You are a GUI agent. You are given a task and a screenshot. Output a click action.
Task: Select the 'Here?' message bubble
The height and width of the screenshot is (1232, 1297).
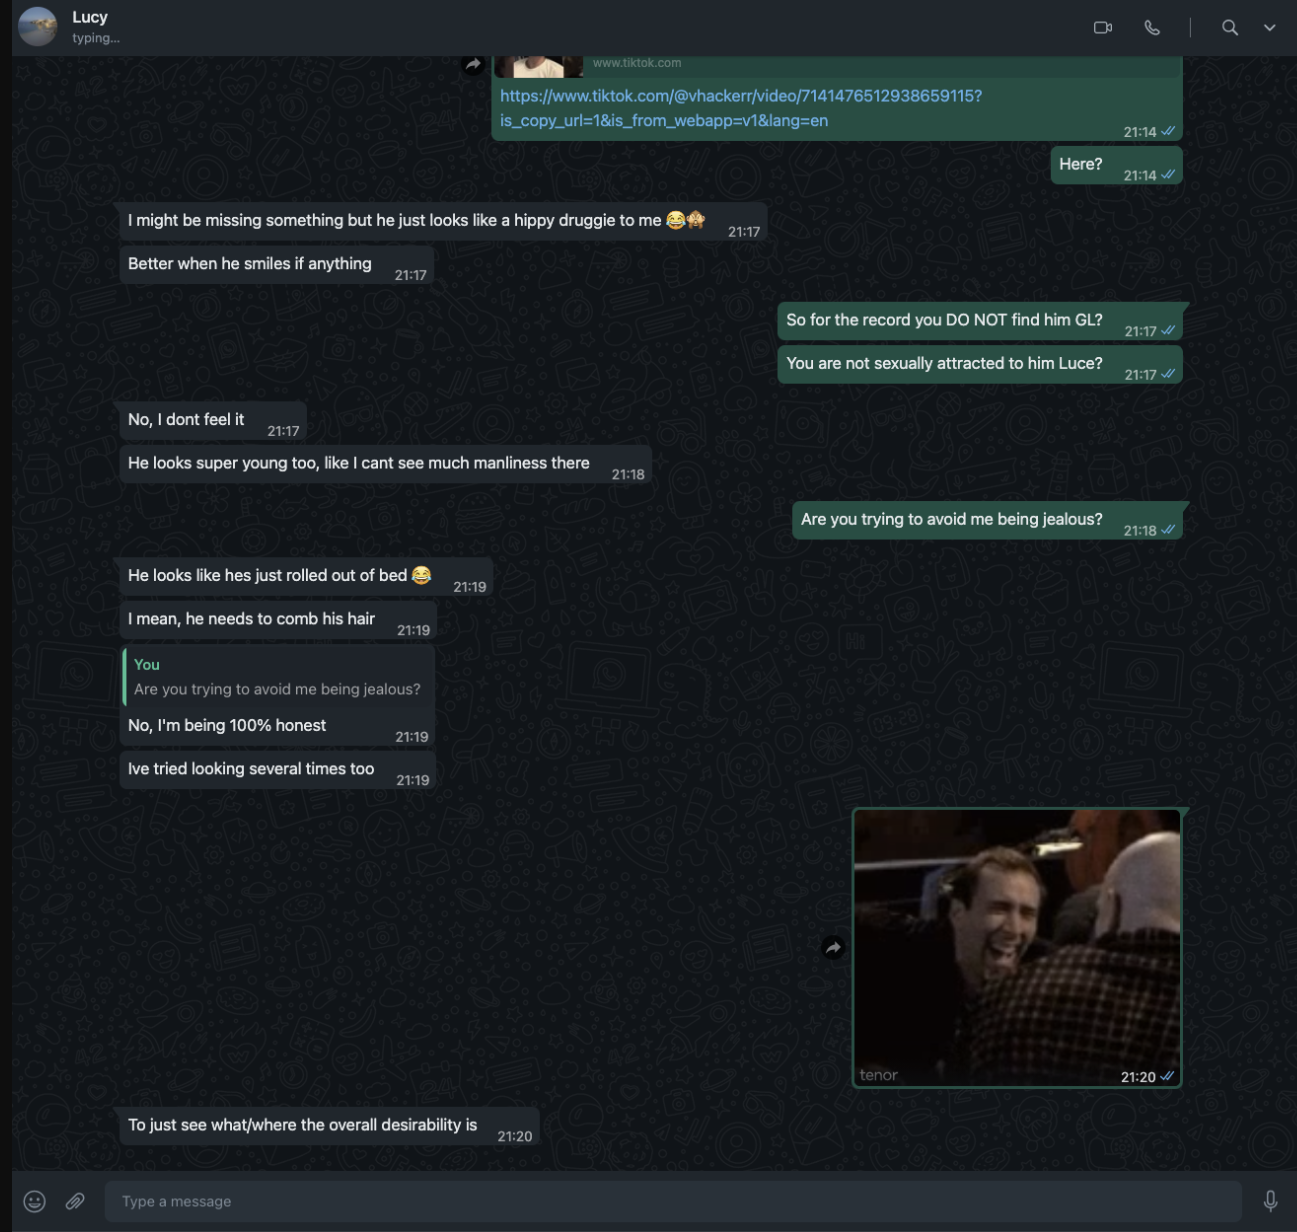click(x=1081, y=165)
